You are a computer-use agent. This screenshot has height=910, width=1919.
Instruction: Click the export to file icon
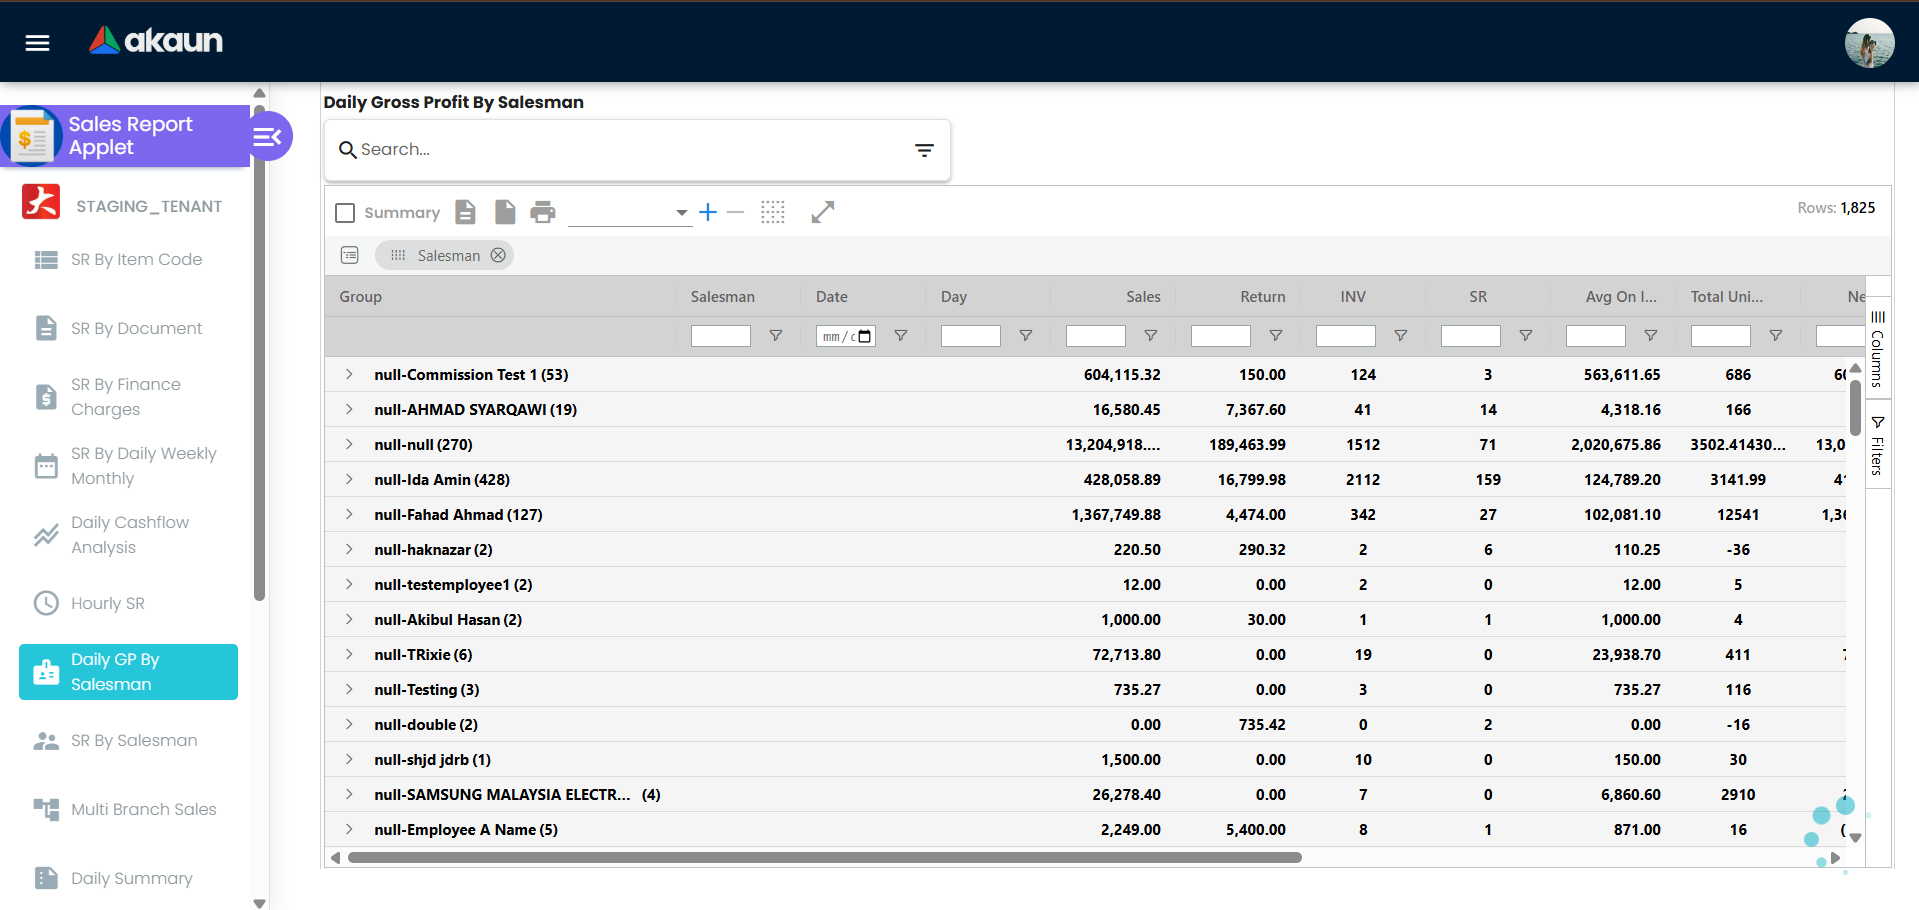click(x=505, y=212)
